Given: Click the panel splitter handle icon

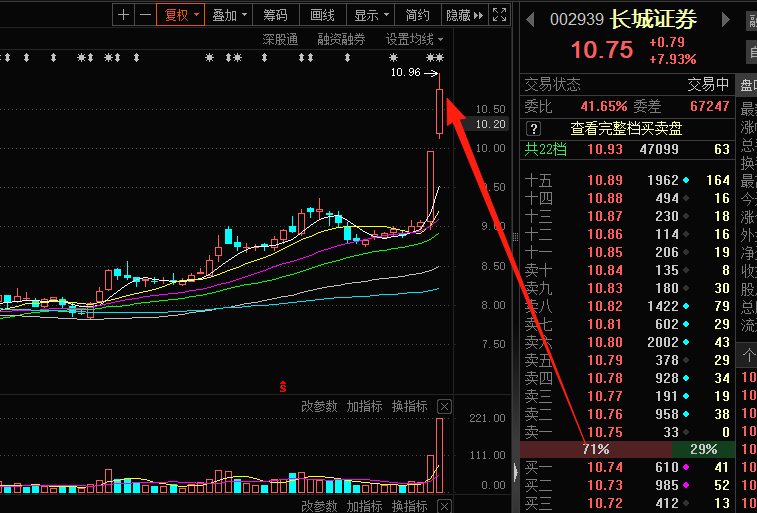Looking at the screenshot, I should tap(515, 236).
